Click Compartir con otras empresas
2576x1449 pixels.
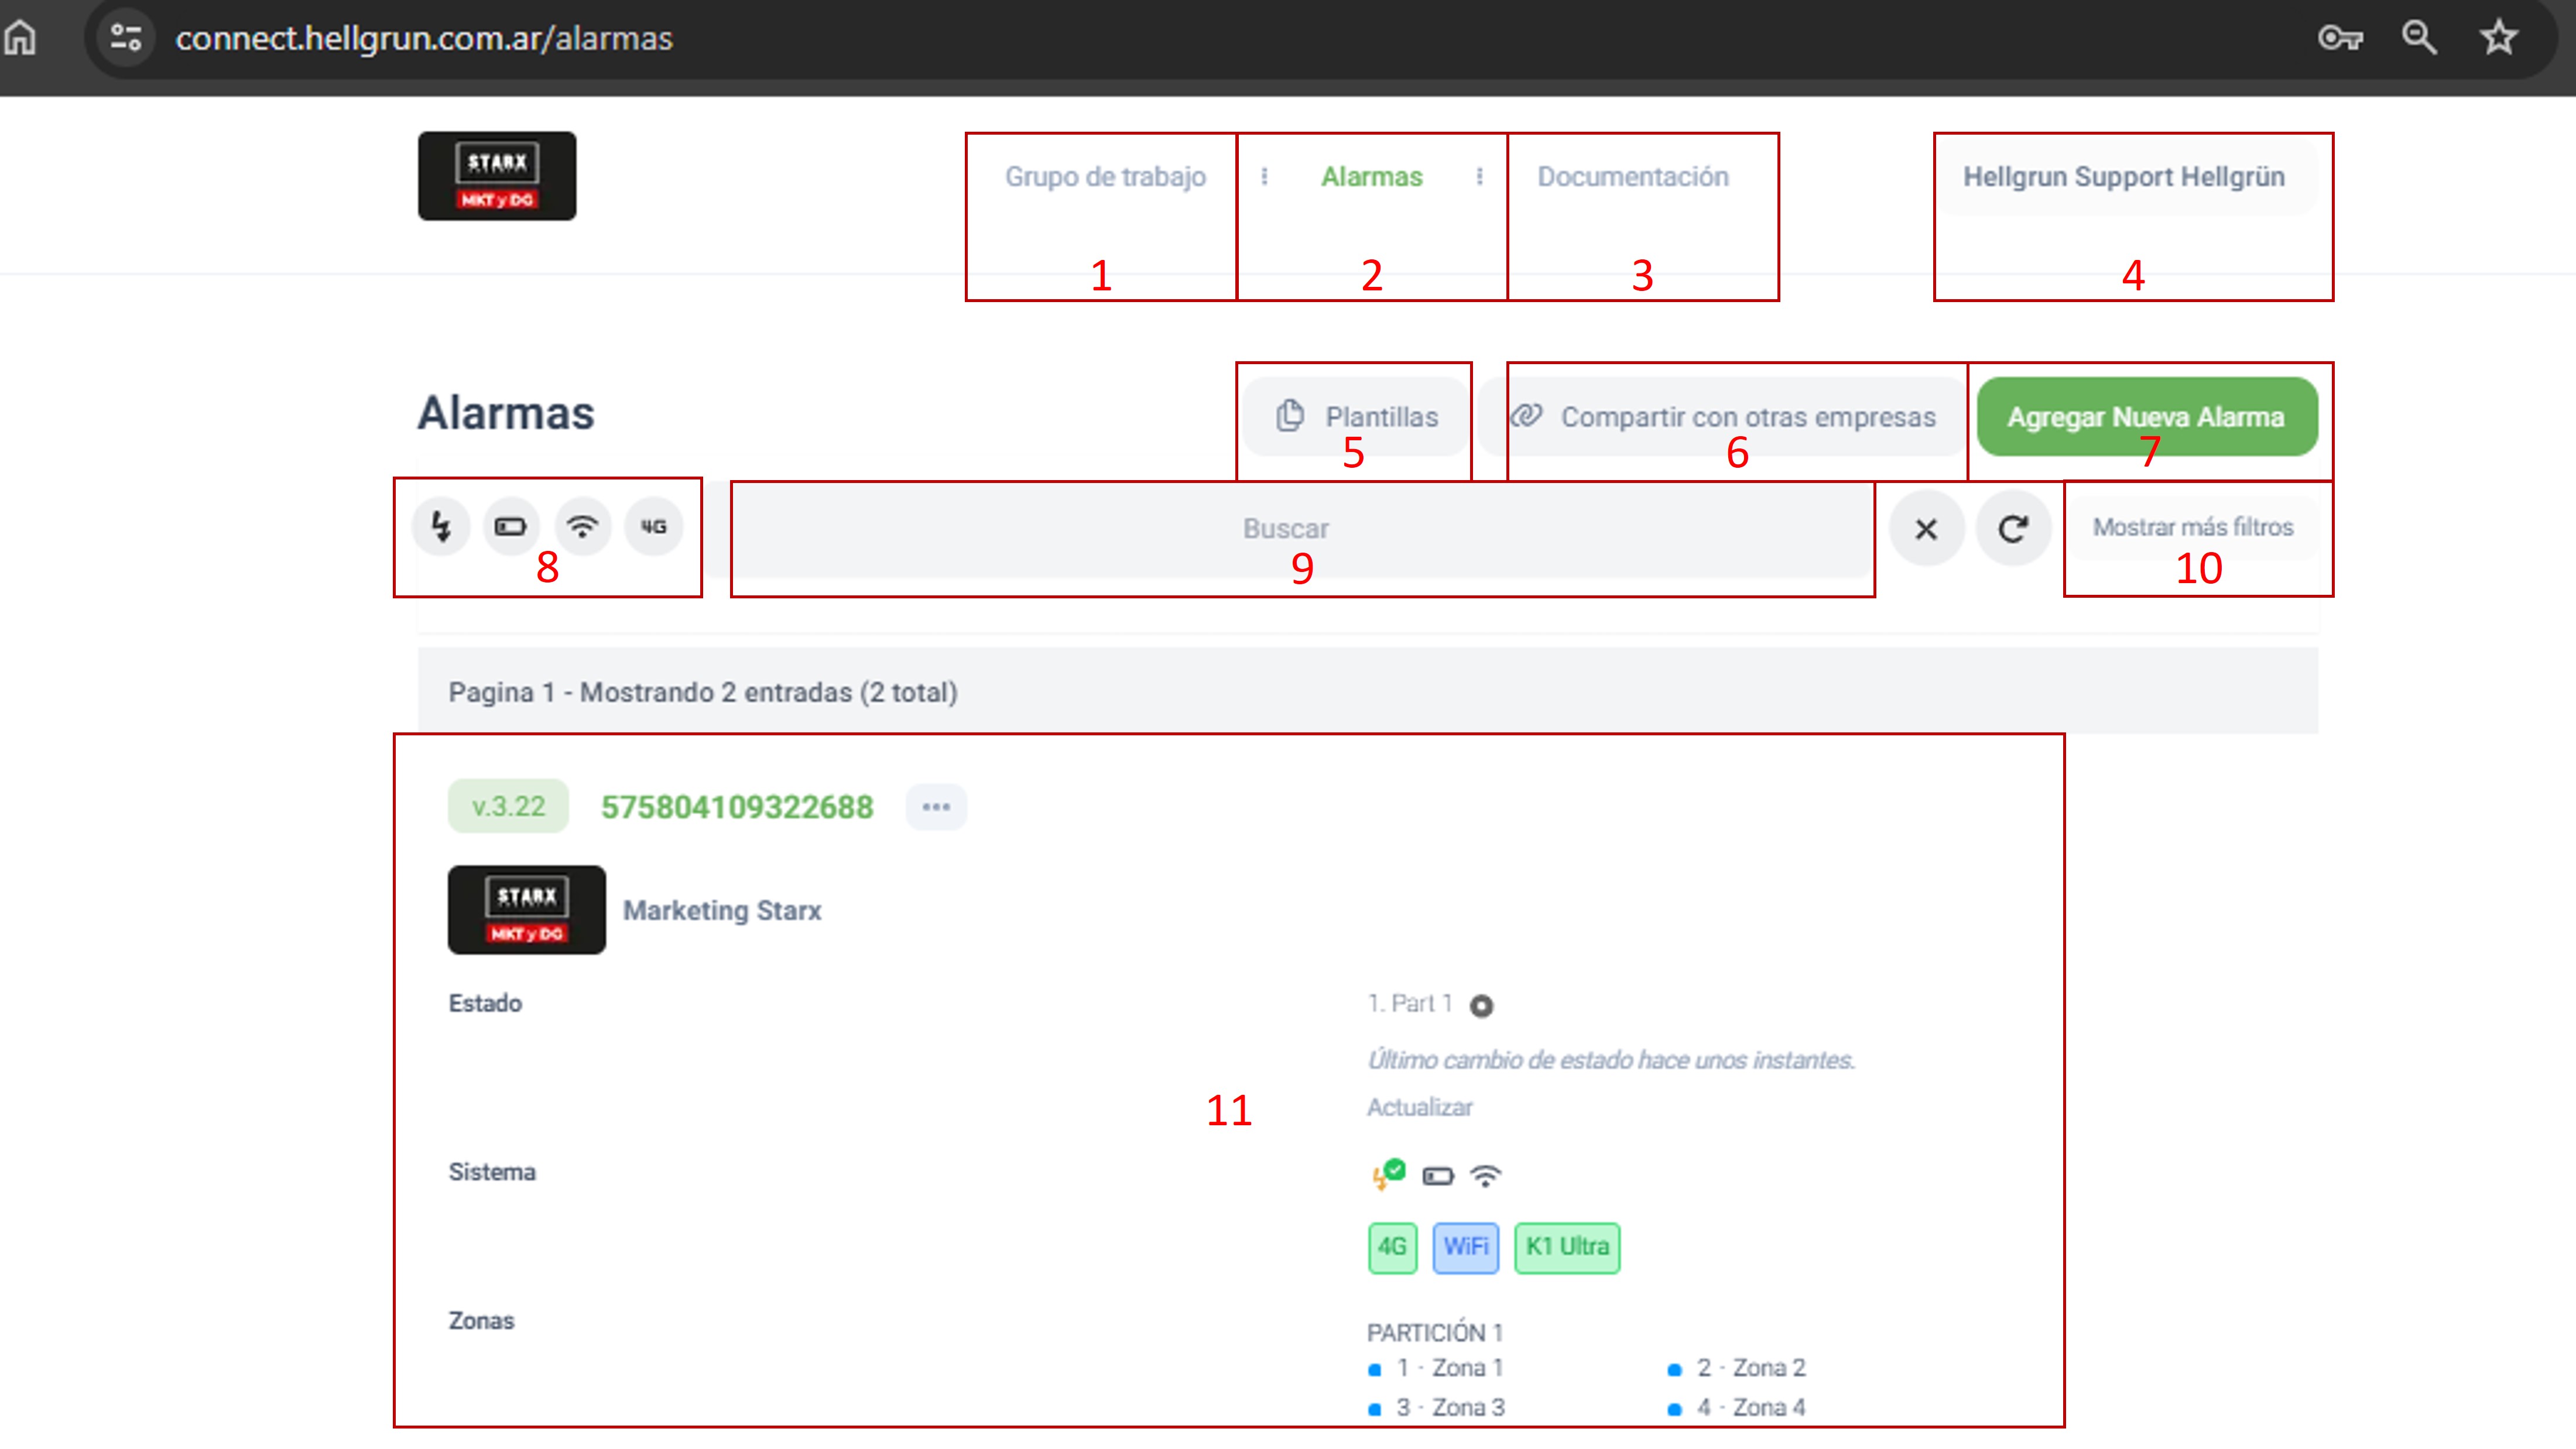(1723, 417)
